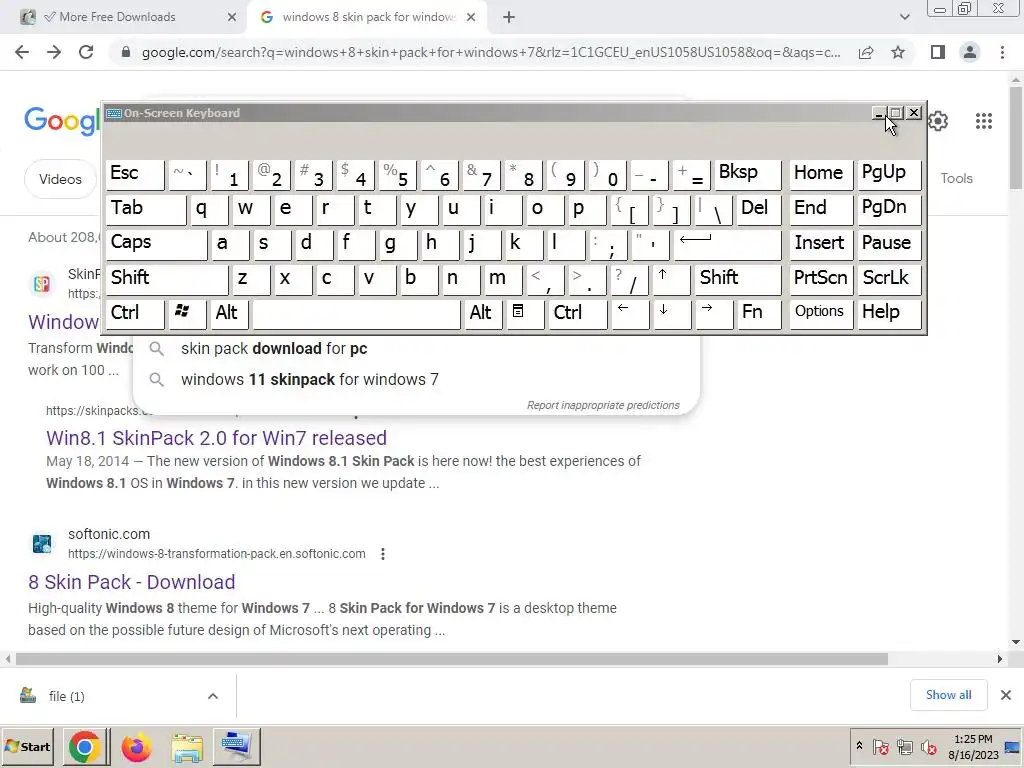Open Chrome profile avatar
The image size is (1024, 768).
970,52
